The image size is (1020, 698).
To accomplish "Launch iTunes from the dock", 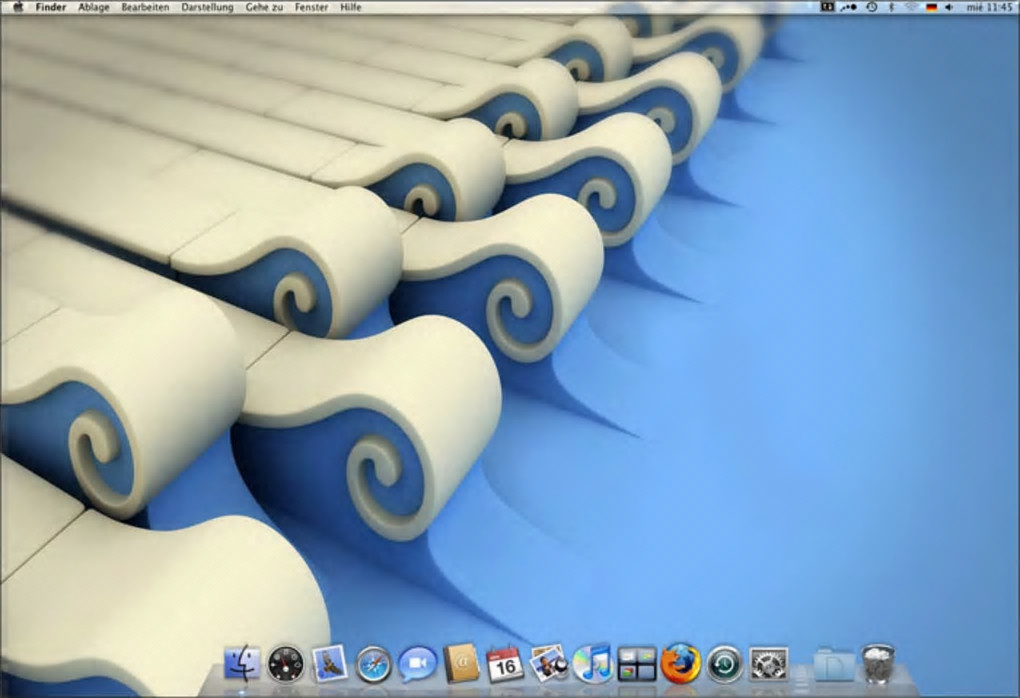I will [x=593, y=664].
